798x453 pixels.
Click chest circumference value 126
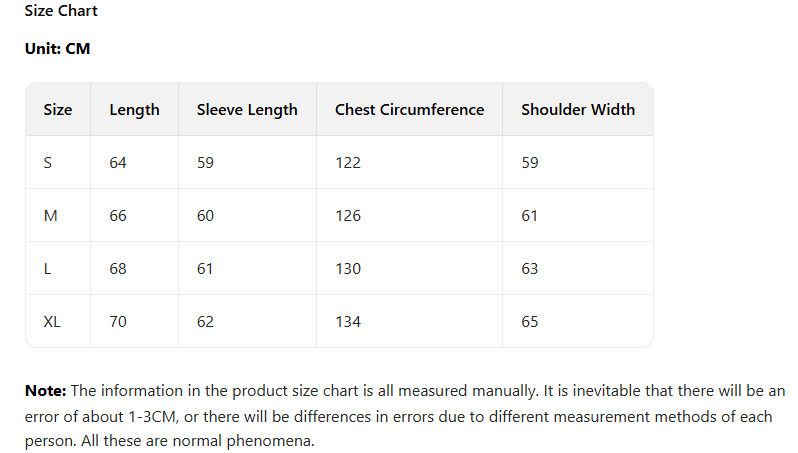point(348,216)
